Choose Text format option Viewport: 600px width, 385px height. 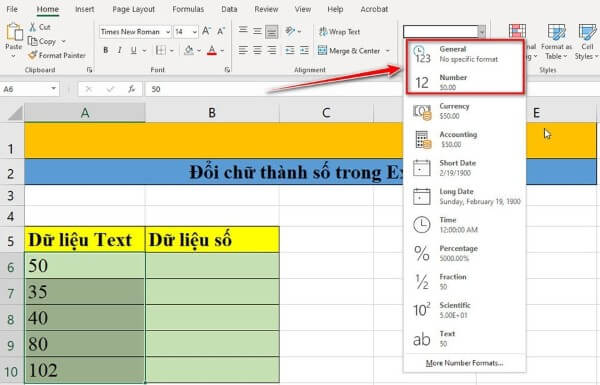click(465, 338)
